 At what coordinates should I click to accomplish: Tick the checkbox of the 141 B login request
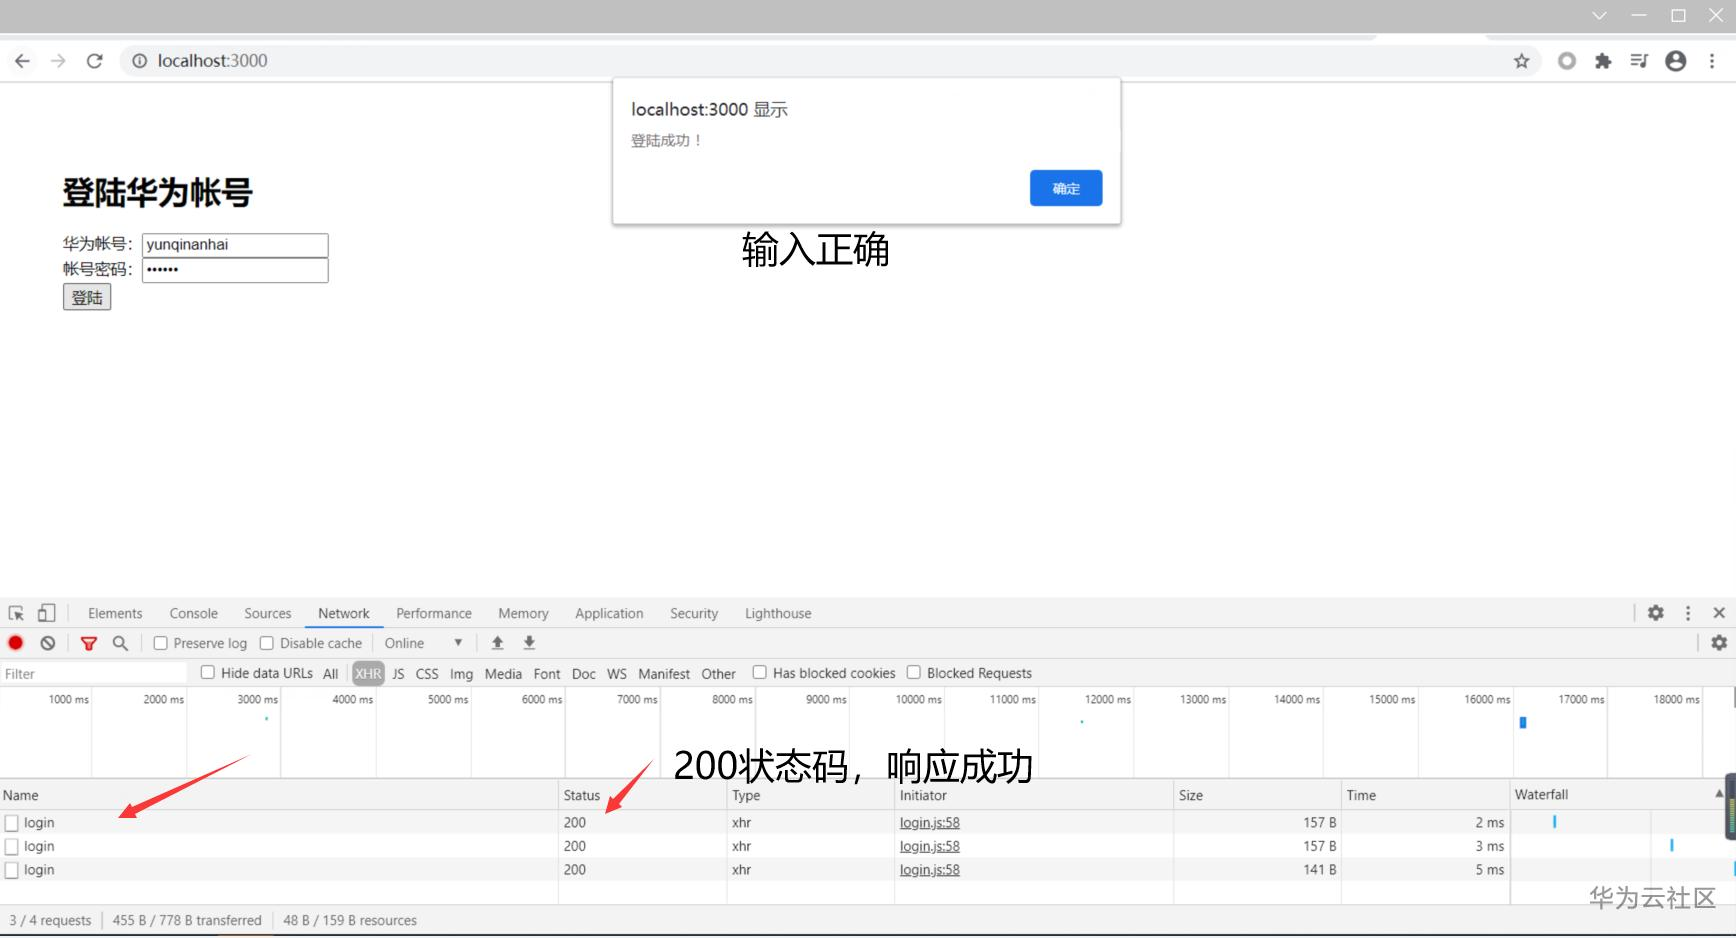12,871
